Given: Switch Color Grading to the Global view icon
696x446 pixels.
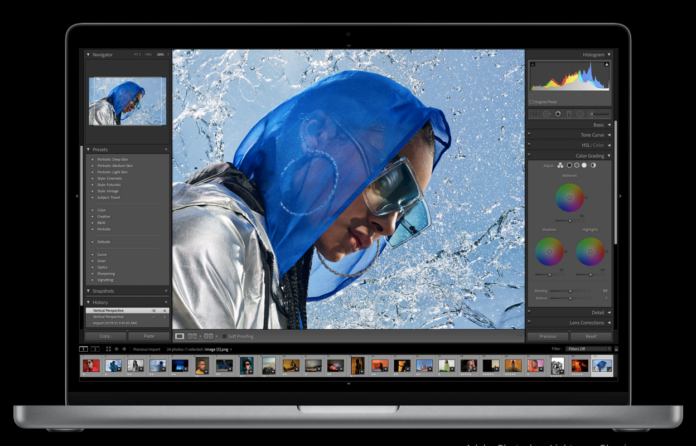Looking at the screenshot, I should point(592,165).
